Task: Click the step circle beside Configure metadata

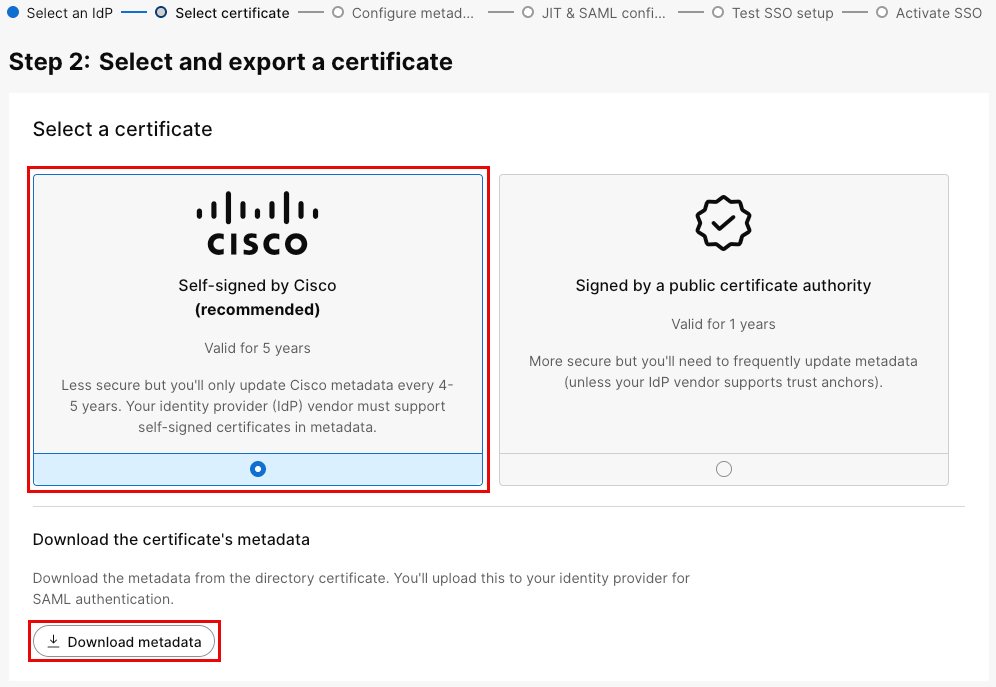Action: tap(338, 13)
